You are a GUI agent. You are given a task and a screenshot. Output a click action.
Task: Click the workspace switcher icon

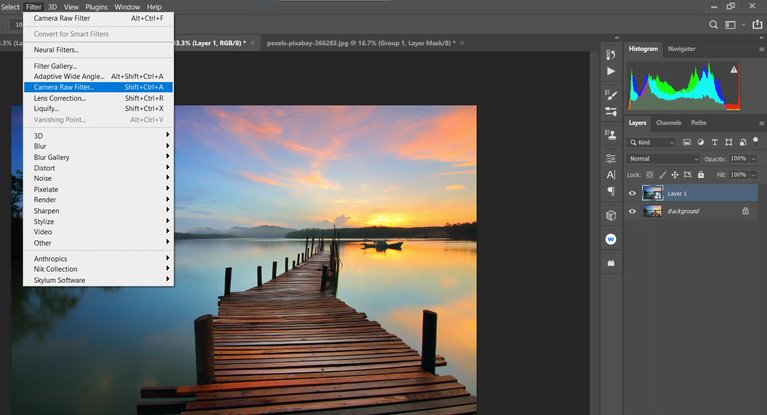730,24
